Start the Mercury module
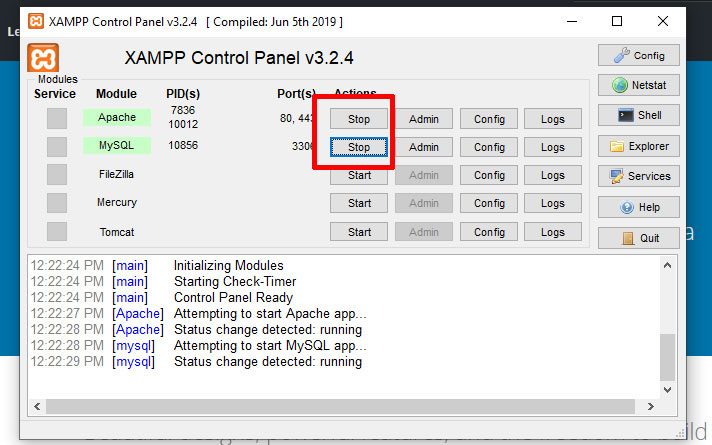 359,203
